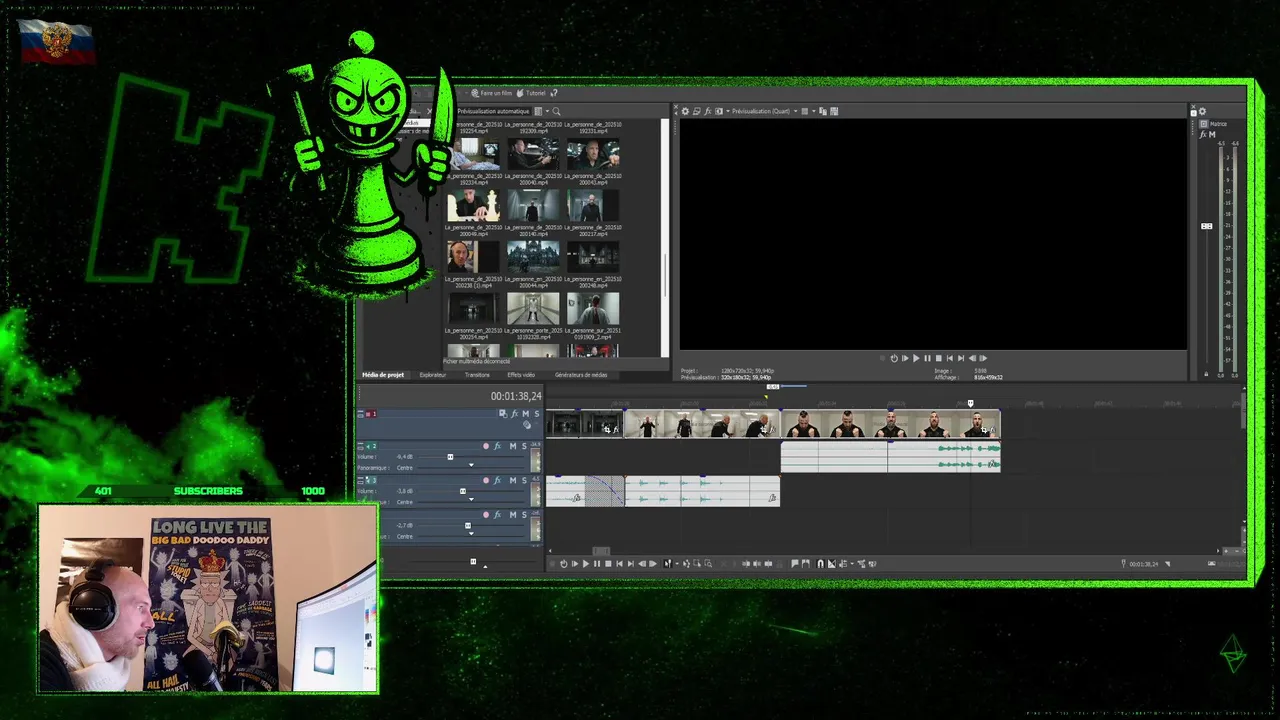1280x720 pixels.
Task: Expand the overlay grid dropdown arrow
Action: click(x=814, y=111)
